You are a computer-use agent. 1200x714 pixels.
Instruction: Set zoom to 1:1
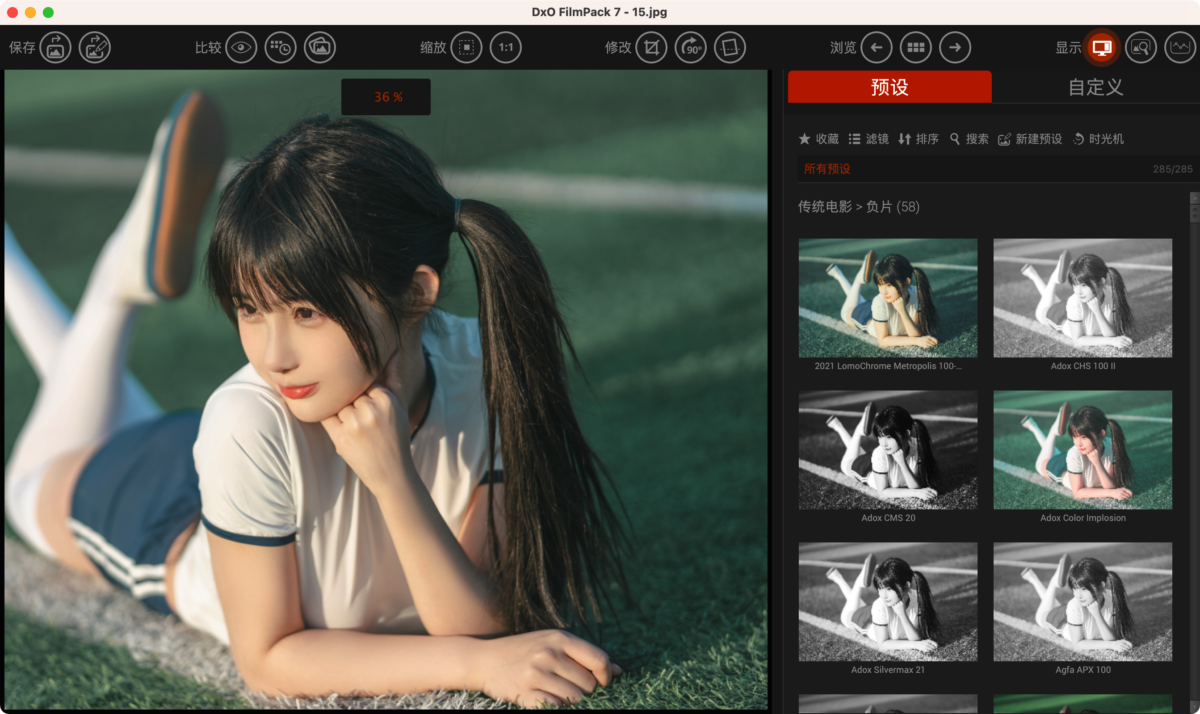pos(506,47)
